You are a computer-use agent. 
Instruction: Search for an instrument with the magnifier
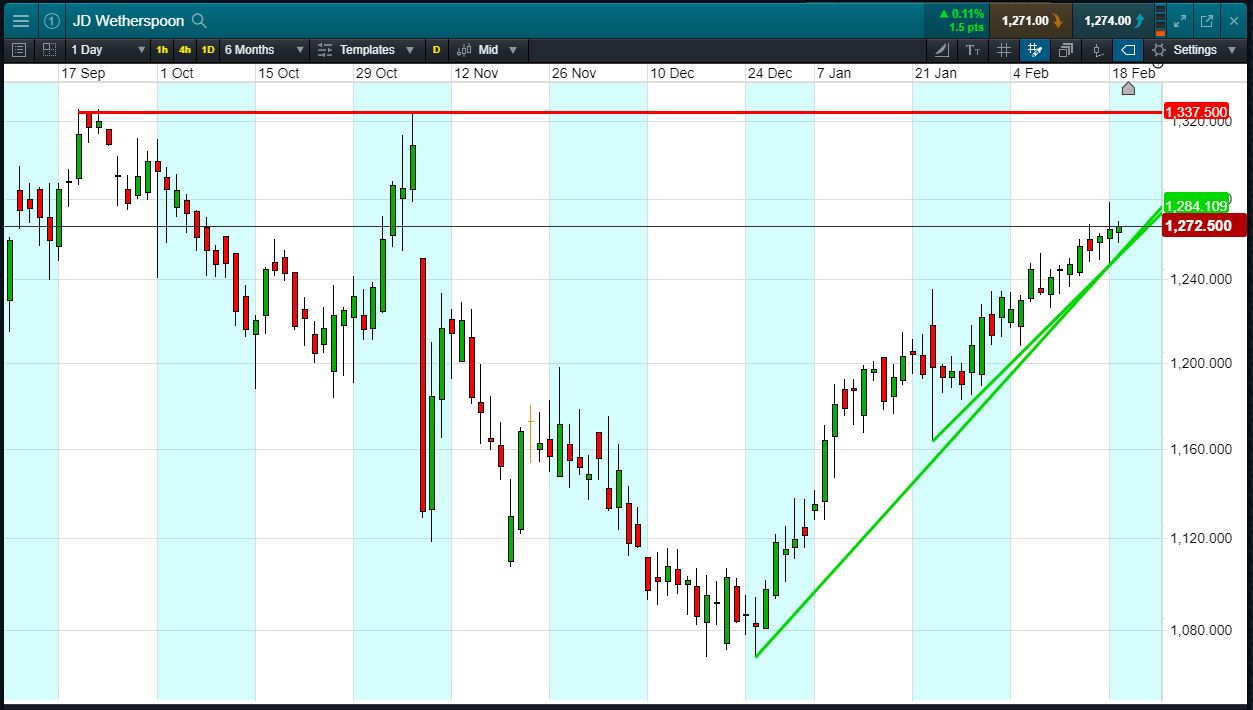pos(199,20)
